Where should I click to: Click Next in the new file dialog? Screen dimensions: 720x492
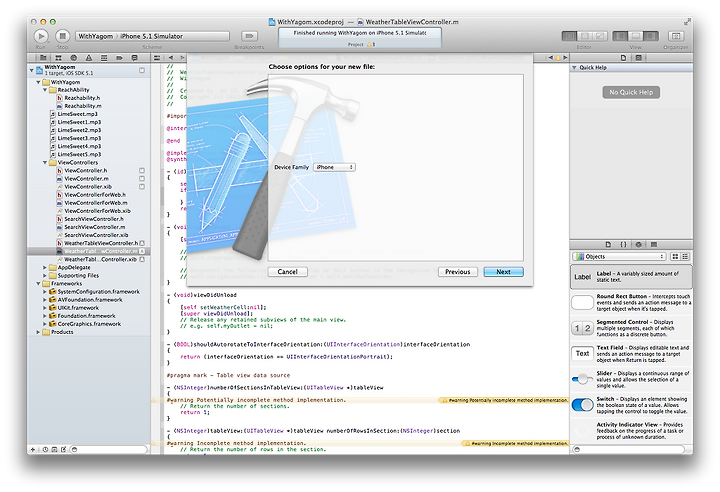coord(503,272)
